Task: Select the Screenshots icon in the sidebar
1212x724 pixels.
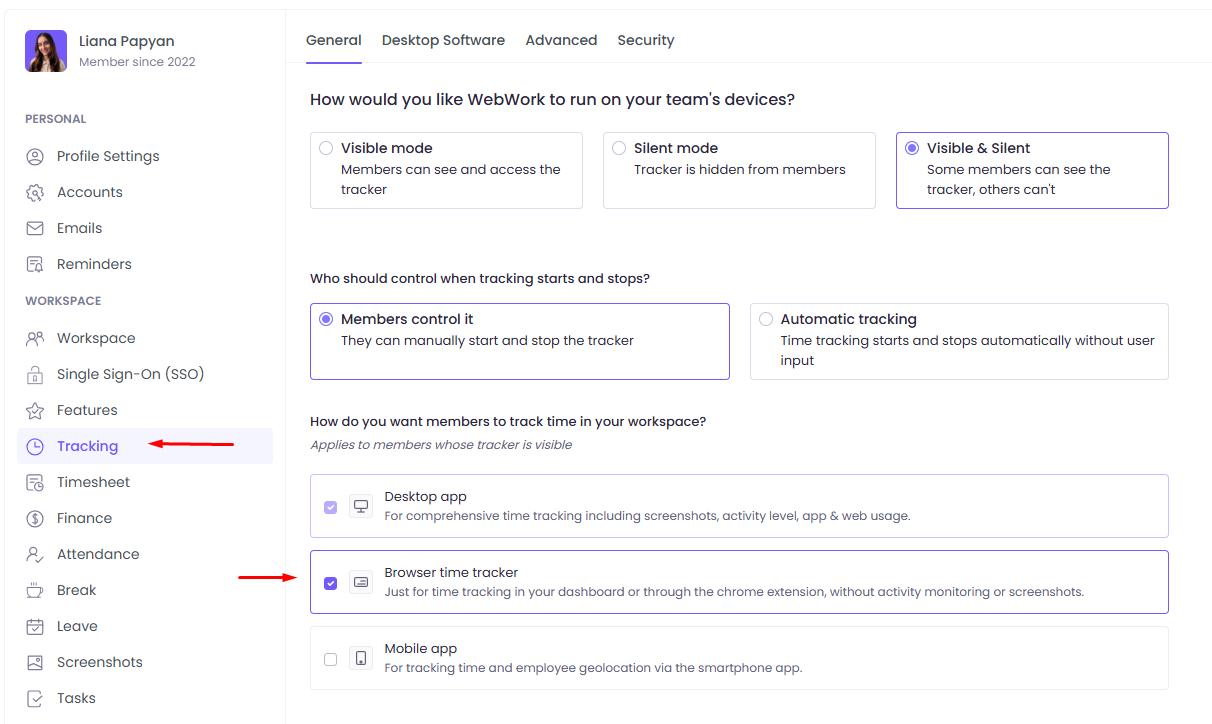Action: 34,661
